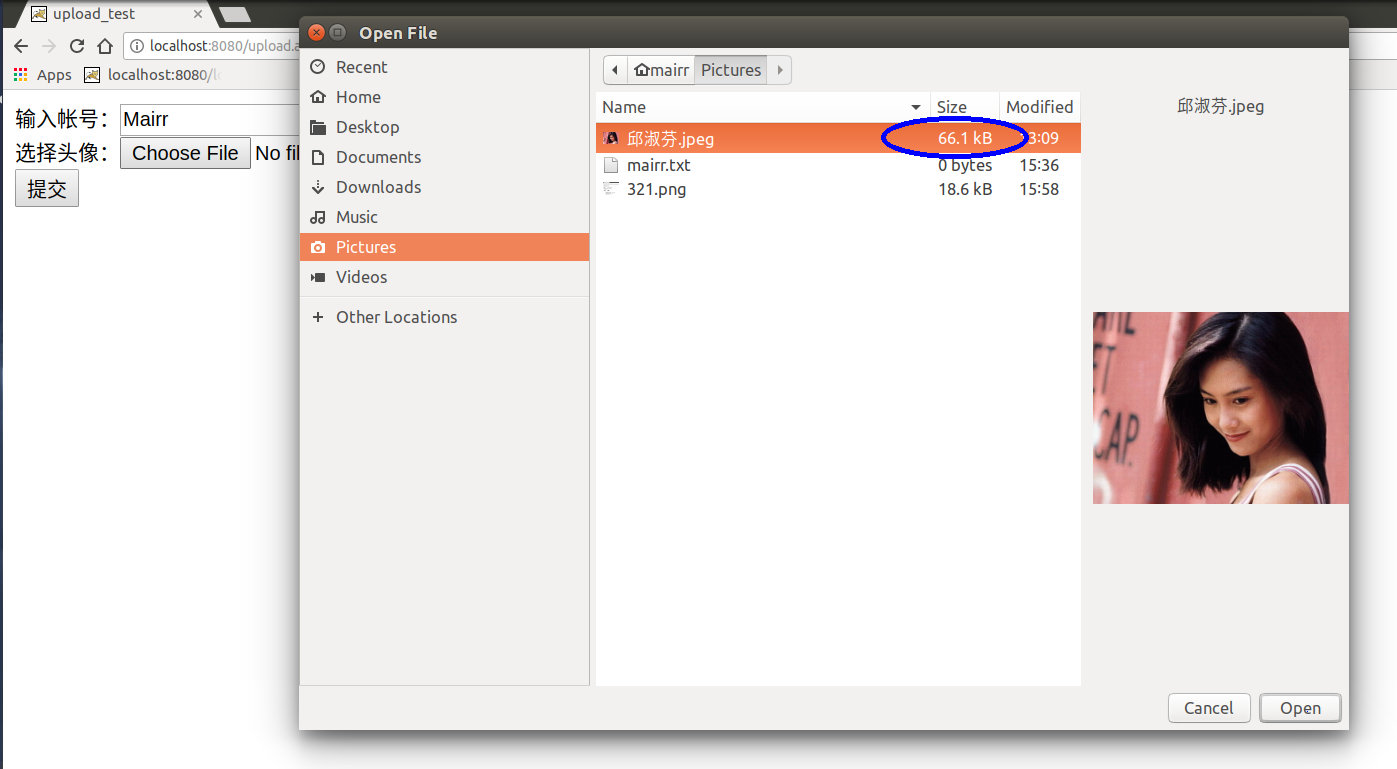The height and width of the screenshot is (769, 1397).
Task: Sort files by the Size column header
Action: [x=965, y=107]
